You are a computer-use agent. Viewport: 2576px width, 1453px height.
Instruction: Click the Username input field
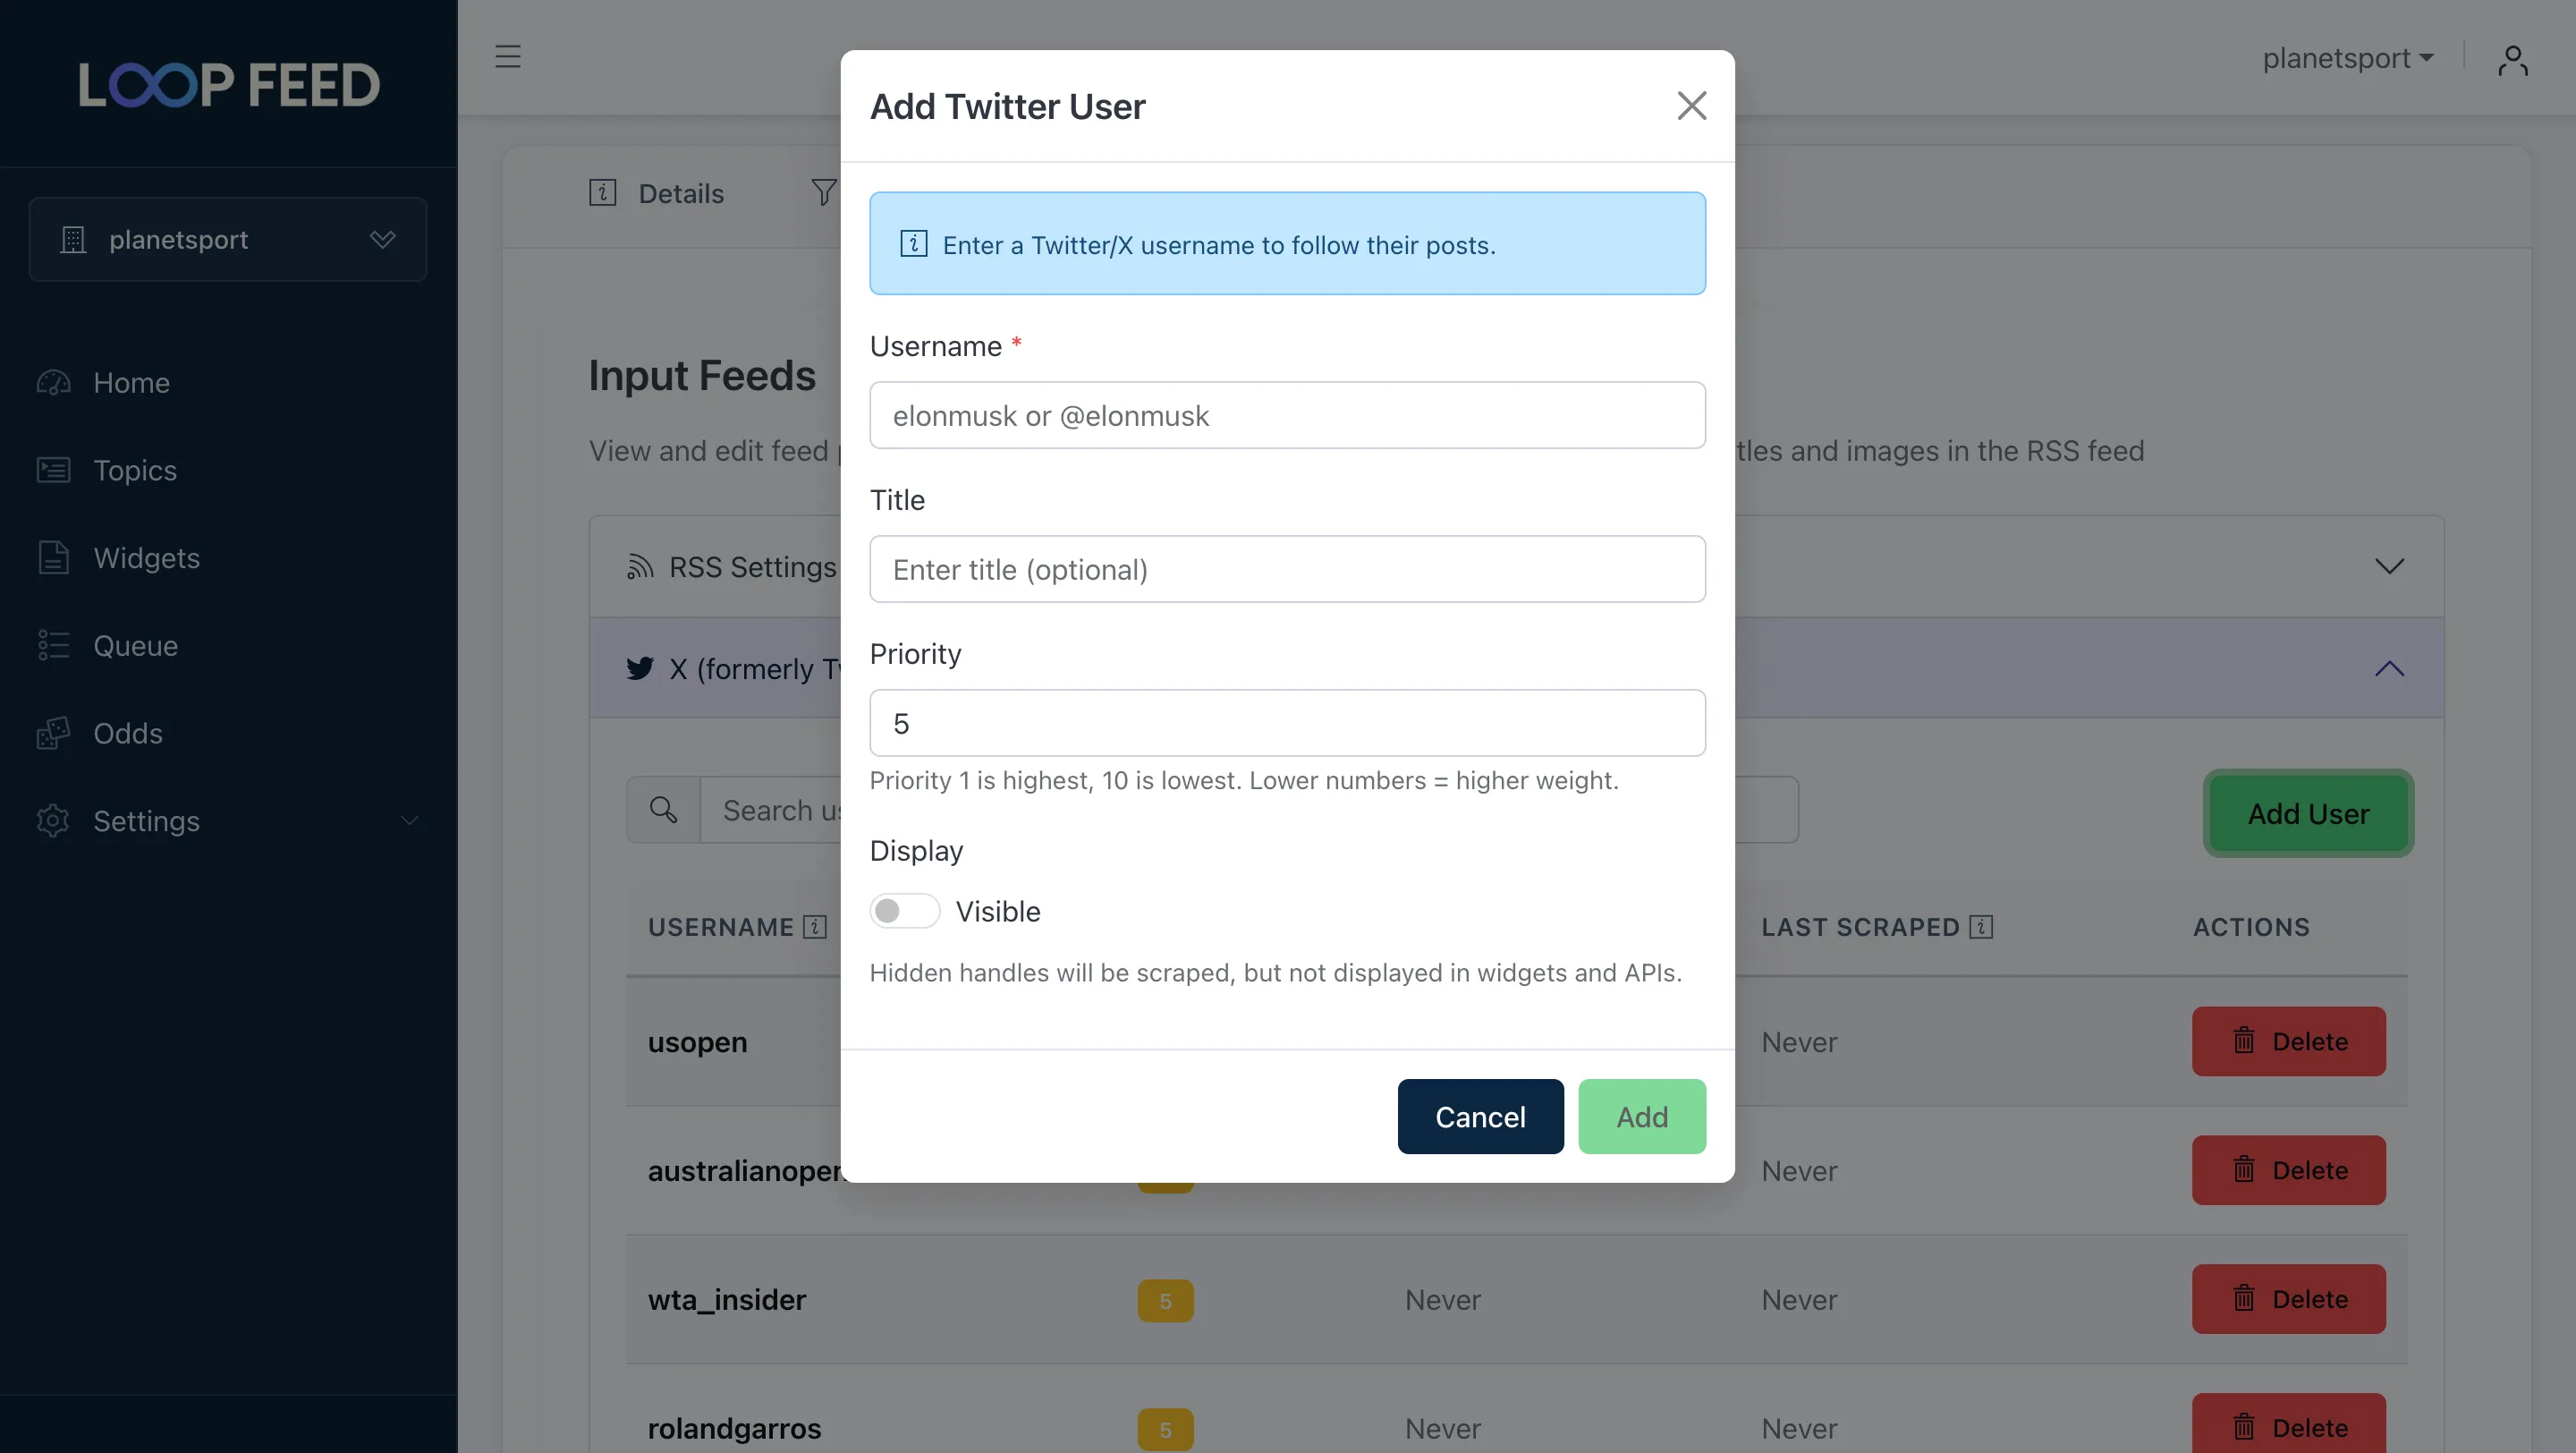(1287, 415)
